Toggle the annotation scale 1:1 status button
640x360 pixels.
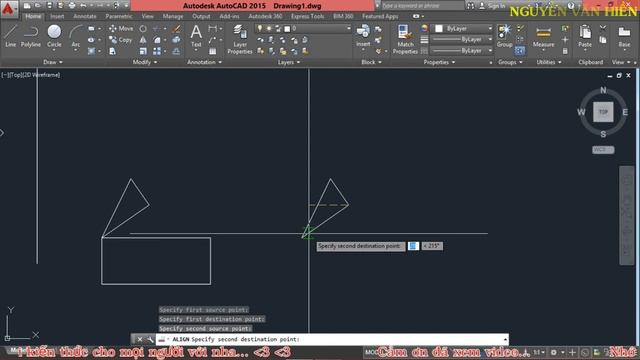(539, 352)
